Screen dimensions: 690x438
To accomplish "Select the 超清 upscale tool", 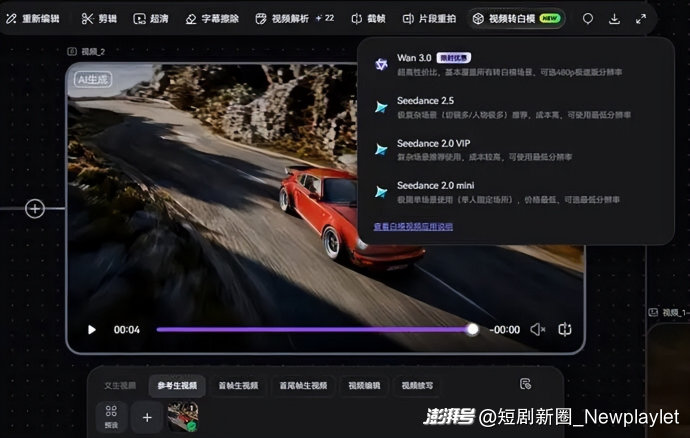I will [150, 18].
